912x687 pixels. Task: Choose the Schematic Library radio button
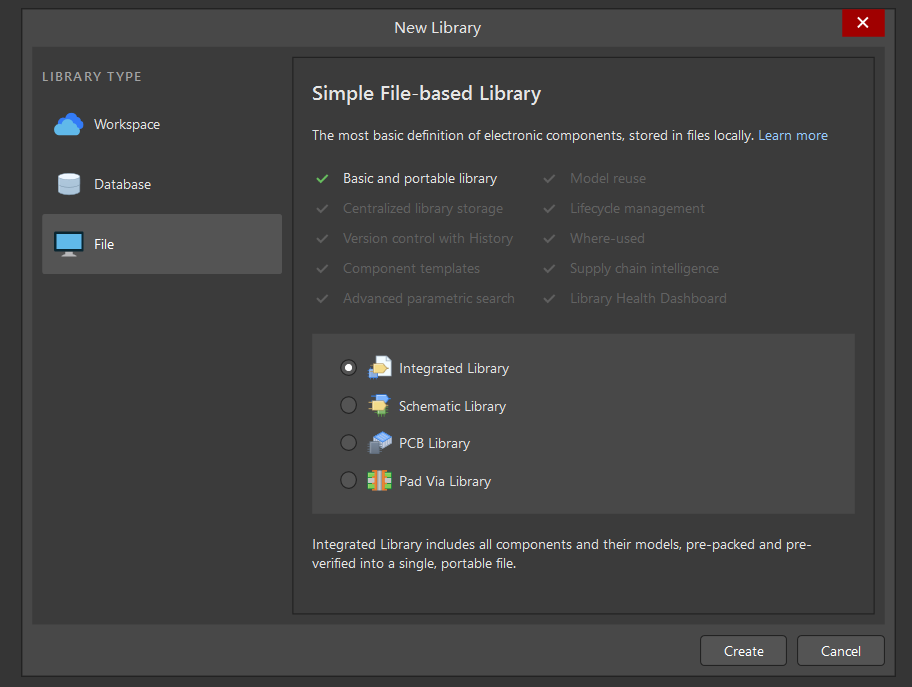pos(348,406)
